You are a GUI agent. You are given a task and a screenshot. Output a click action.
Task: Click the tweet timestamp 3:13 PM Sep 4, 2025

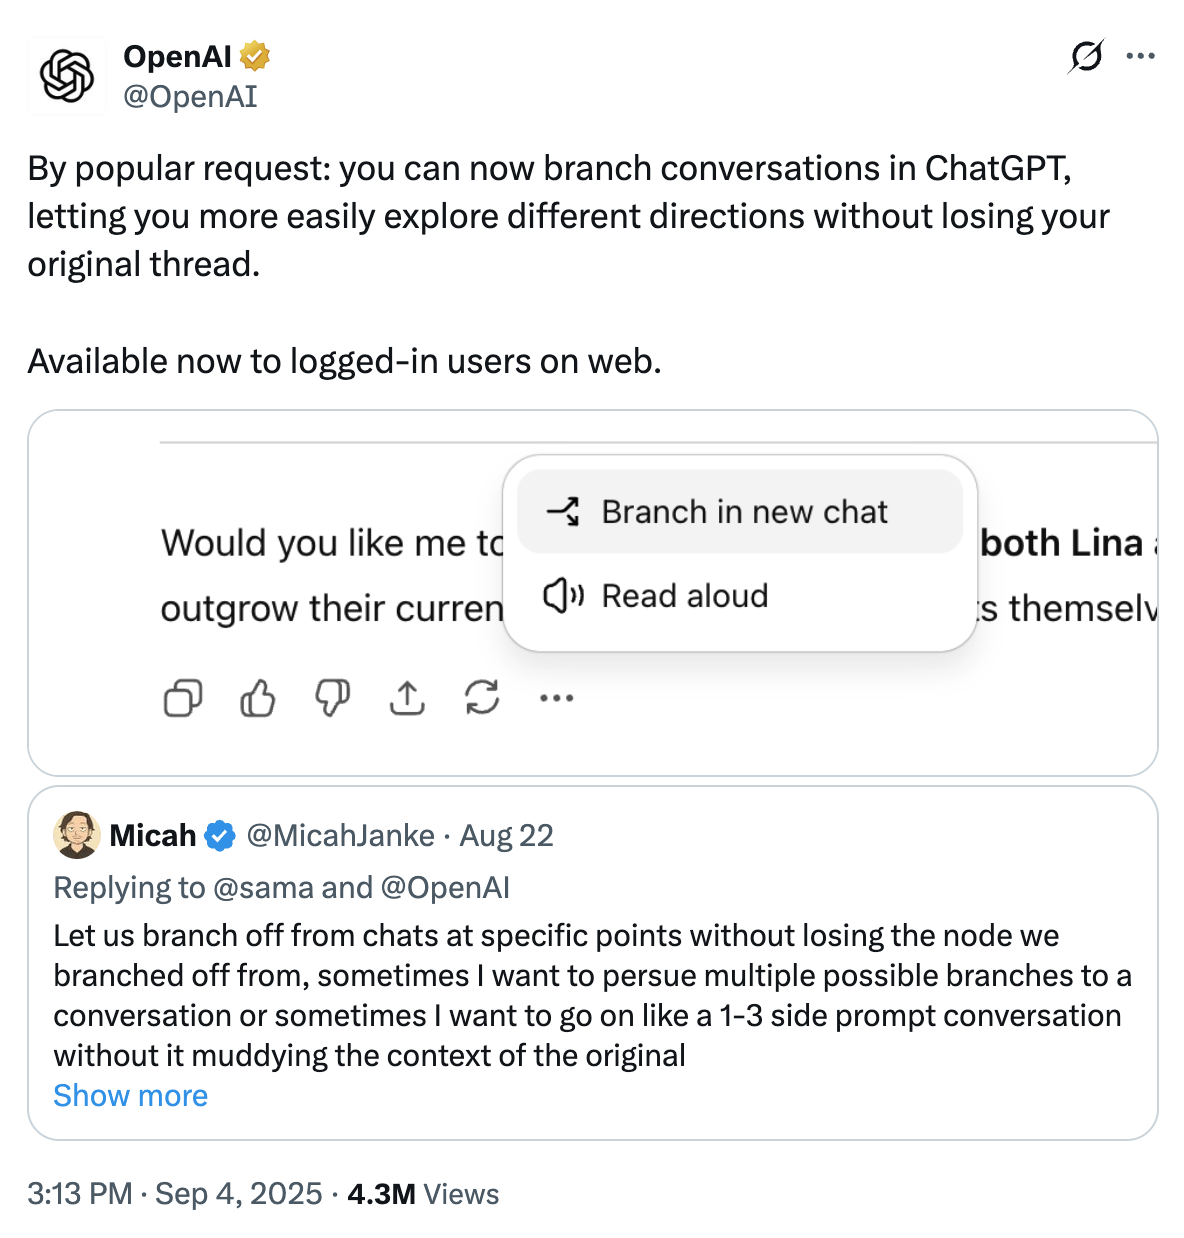(x=175, y=1194)
